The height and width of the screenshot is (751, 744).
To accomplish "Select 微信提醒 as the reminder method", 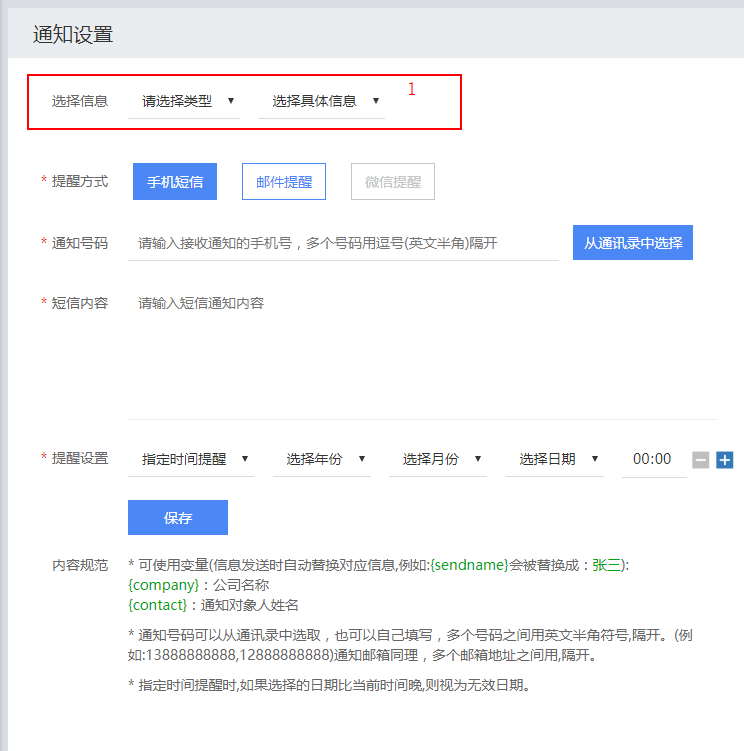I will 393,182.
